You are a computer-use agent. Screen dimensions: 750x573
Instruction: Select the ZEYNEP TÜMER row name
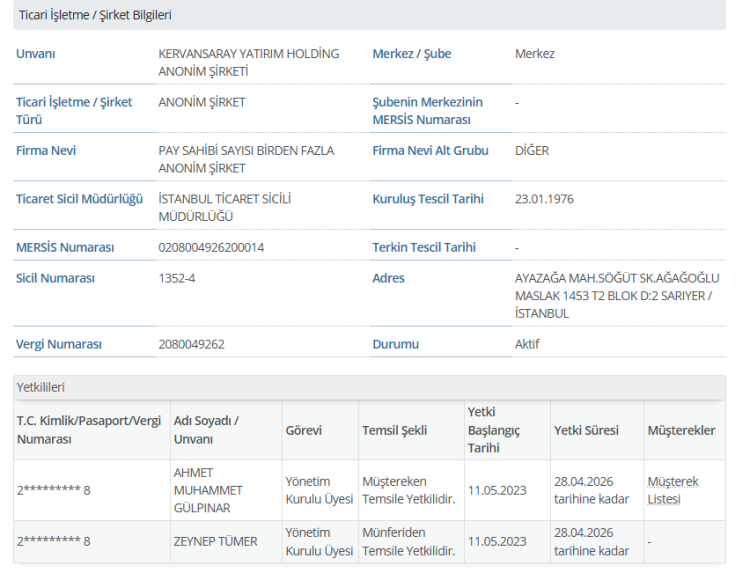(x=215, y=541)
